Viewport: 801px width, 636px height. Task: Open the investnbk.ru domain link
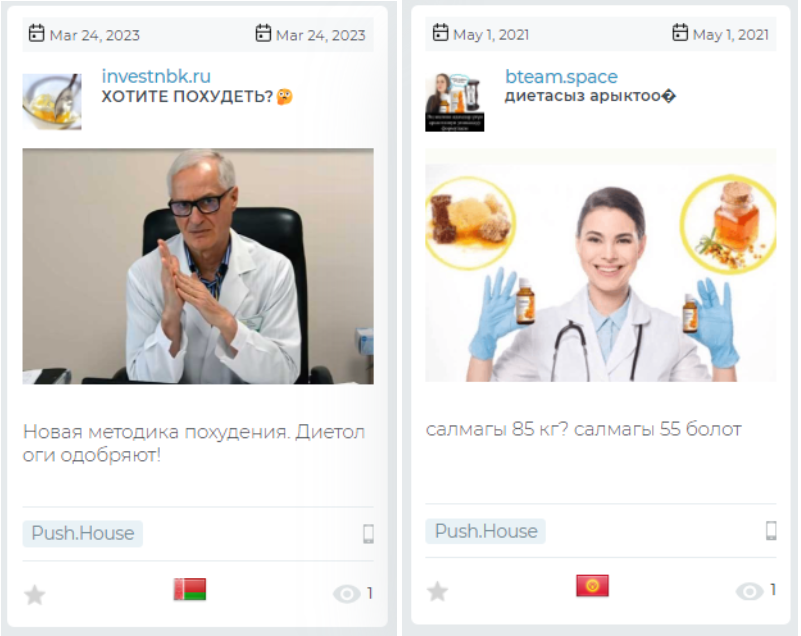click(156, 76)
